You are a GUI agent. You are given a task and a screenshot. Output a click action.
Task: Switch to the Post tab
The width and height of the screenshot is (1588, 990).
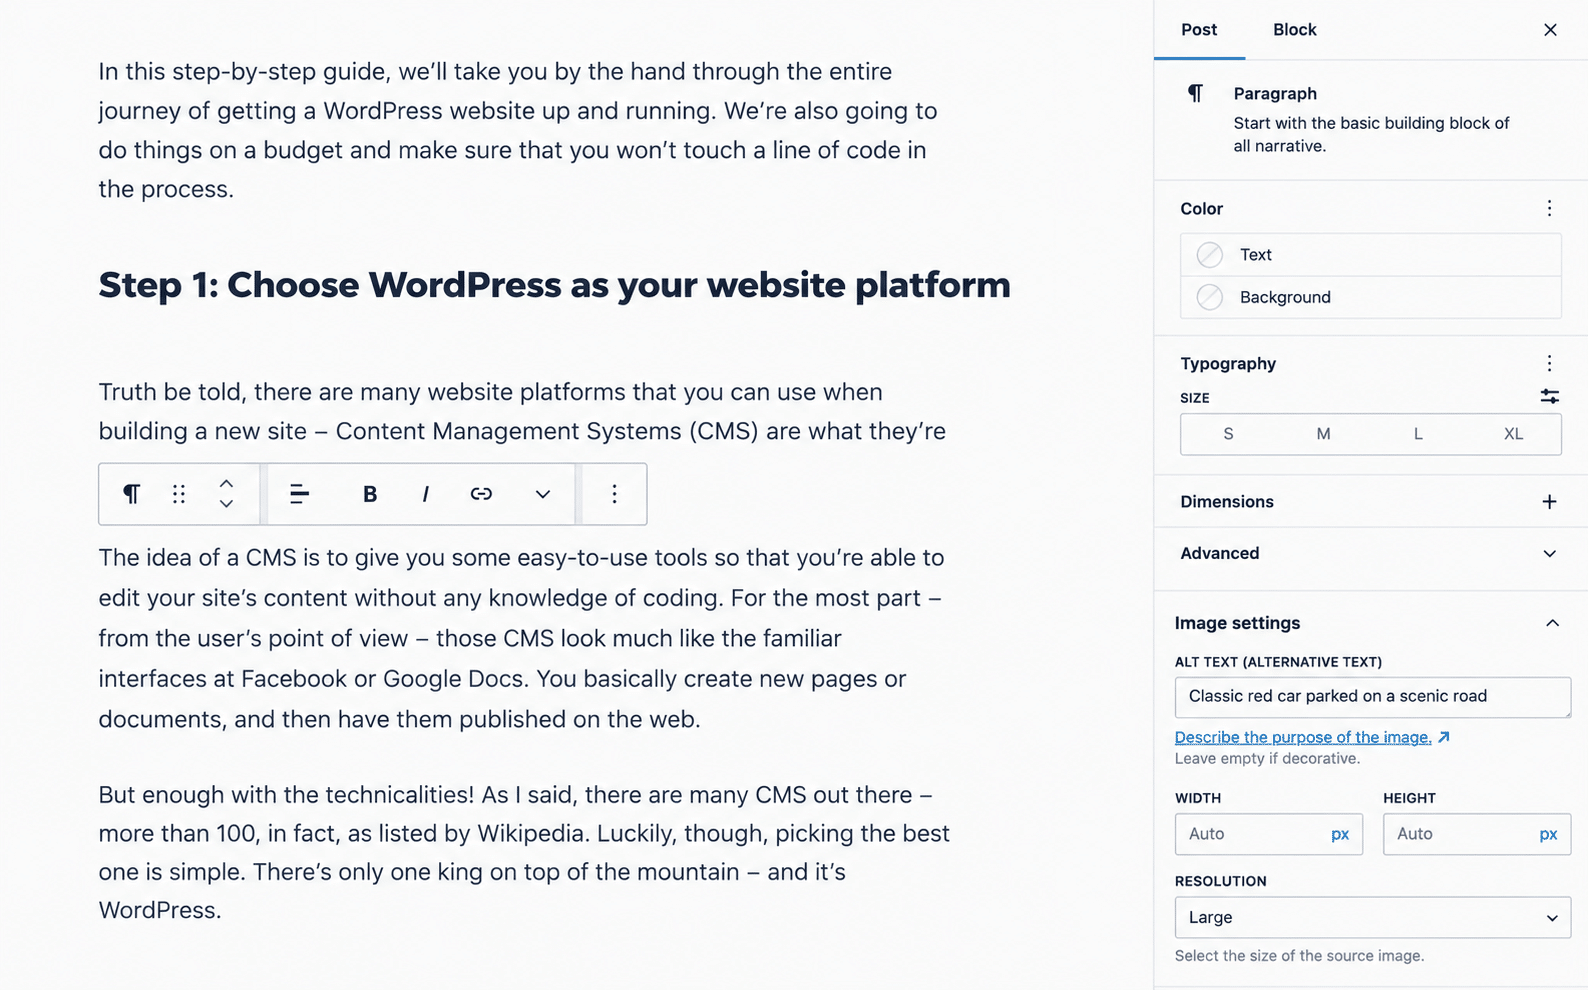pyautogui.click(x=1199, y=30)
